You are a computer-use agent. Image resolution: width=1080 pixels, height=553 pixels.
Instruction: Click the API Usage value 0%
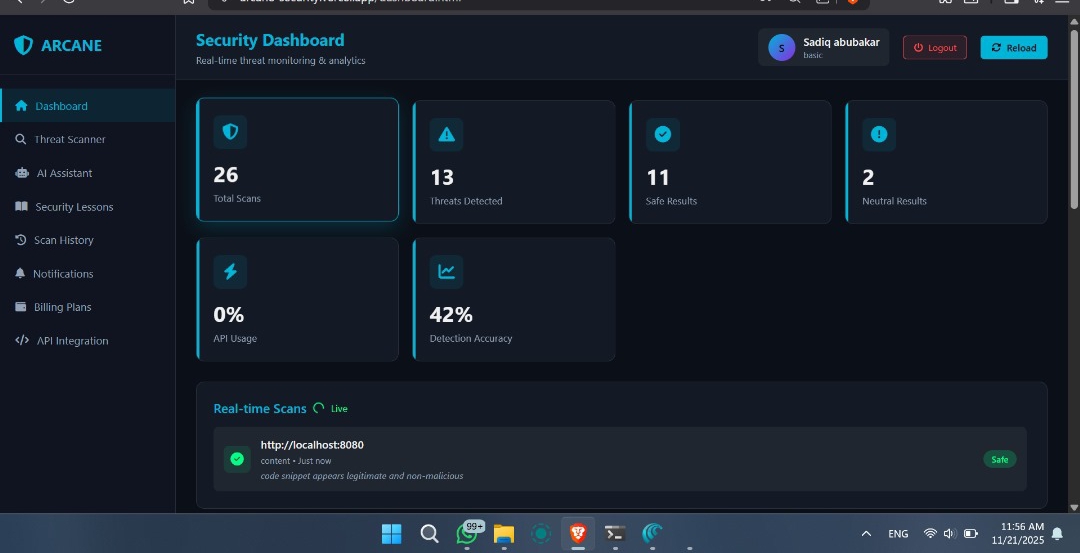(x=229, y=315)
